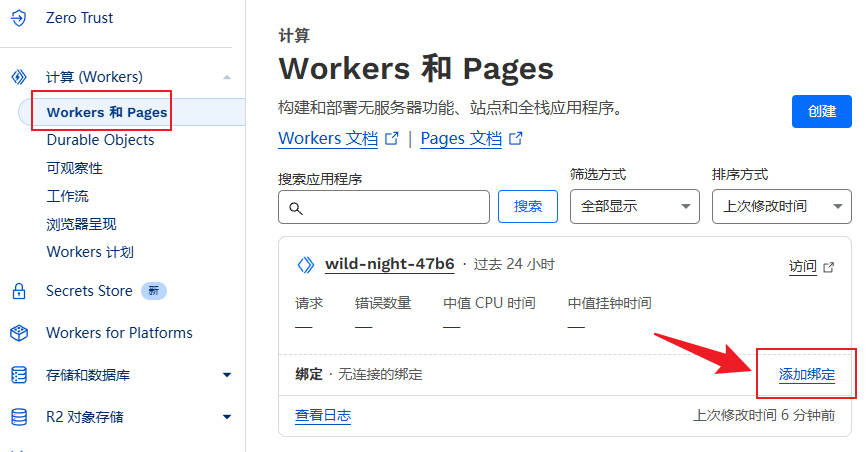Open 可观察性 in the sidebar
868x452 pixels.
click(74, 168)
